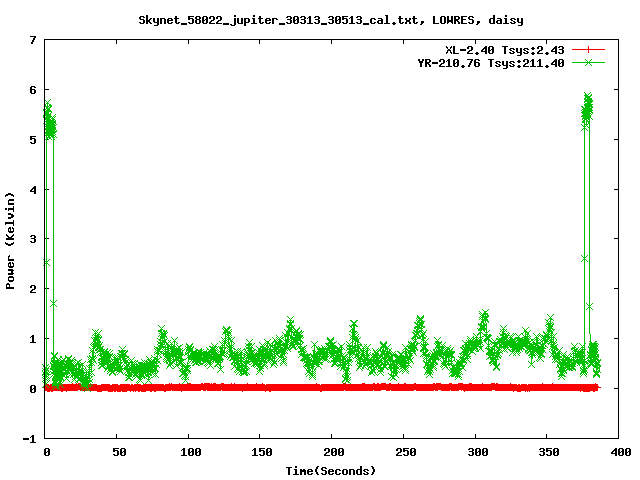This screenshot has width=640, height=480.
Task: Click the 100 tick label on x-axis
Action: point(189,452)
